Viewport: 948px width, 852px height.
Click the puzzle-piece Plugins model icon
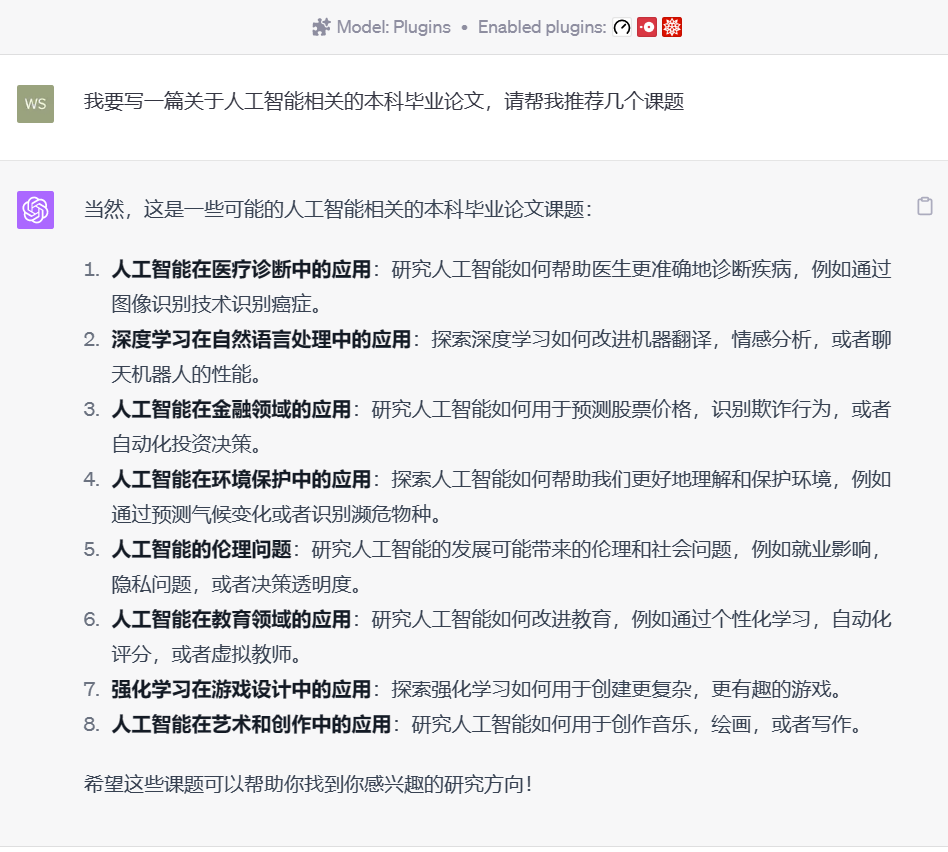click(x=321, y=27)
